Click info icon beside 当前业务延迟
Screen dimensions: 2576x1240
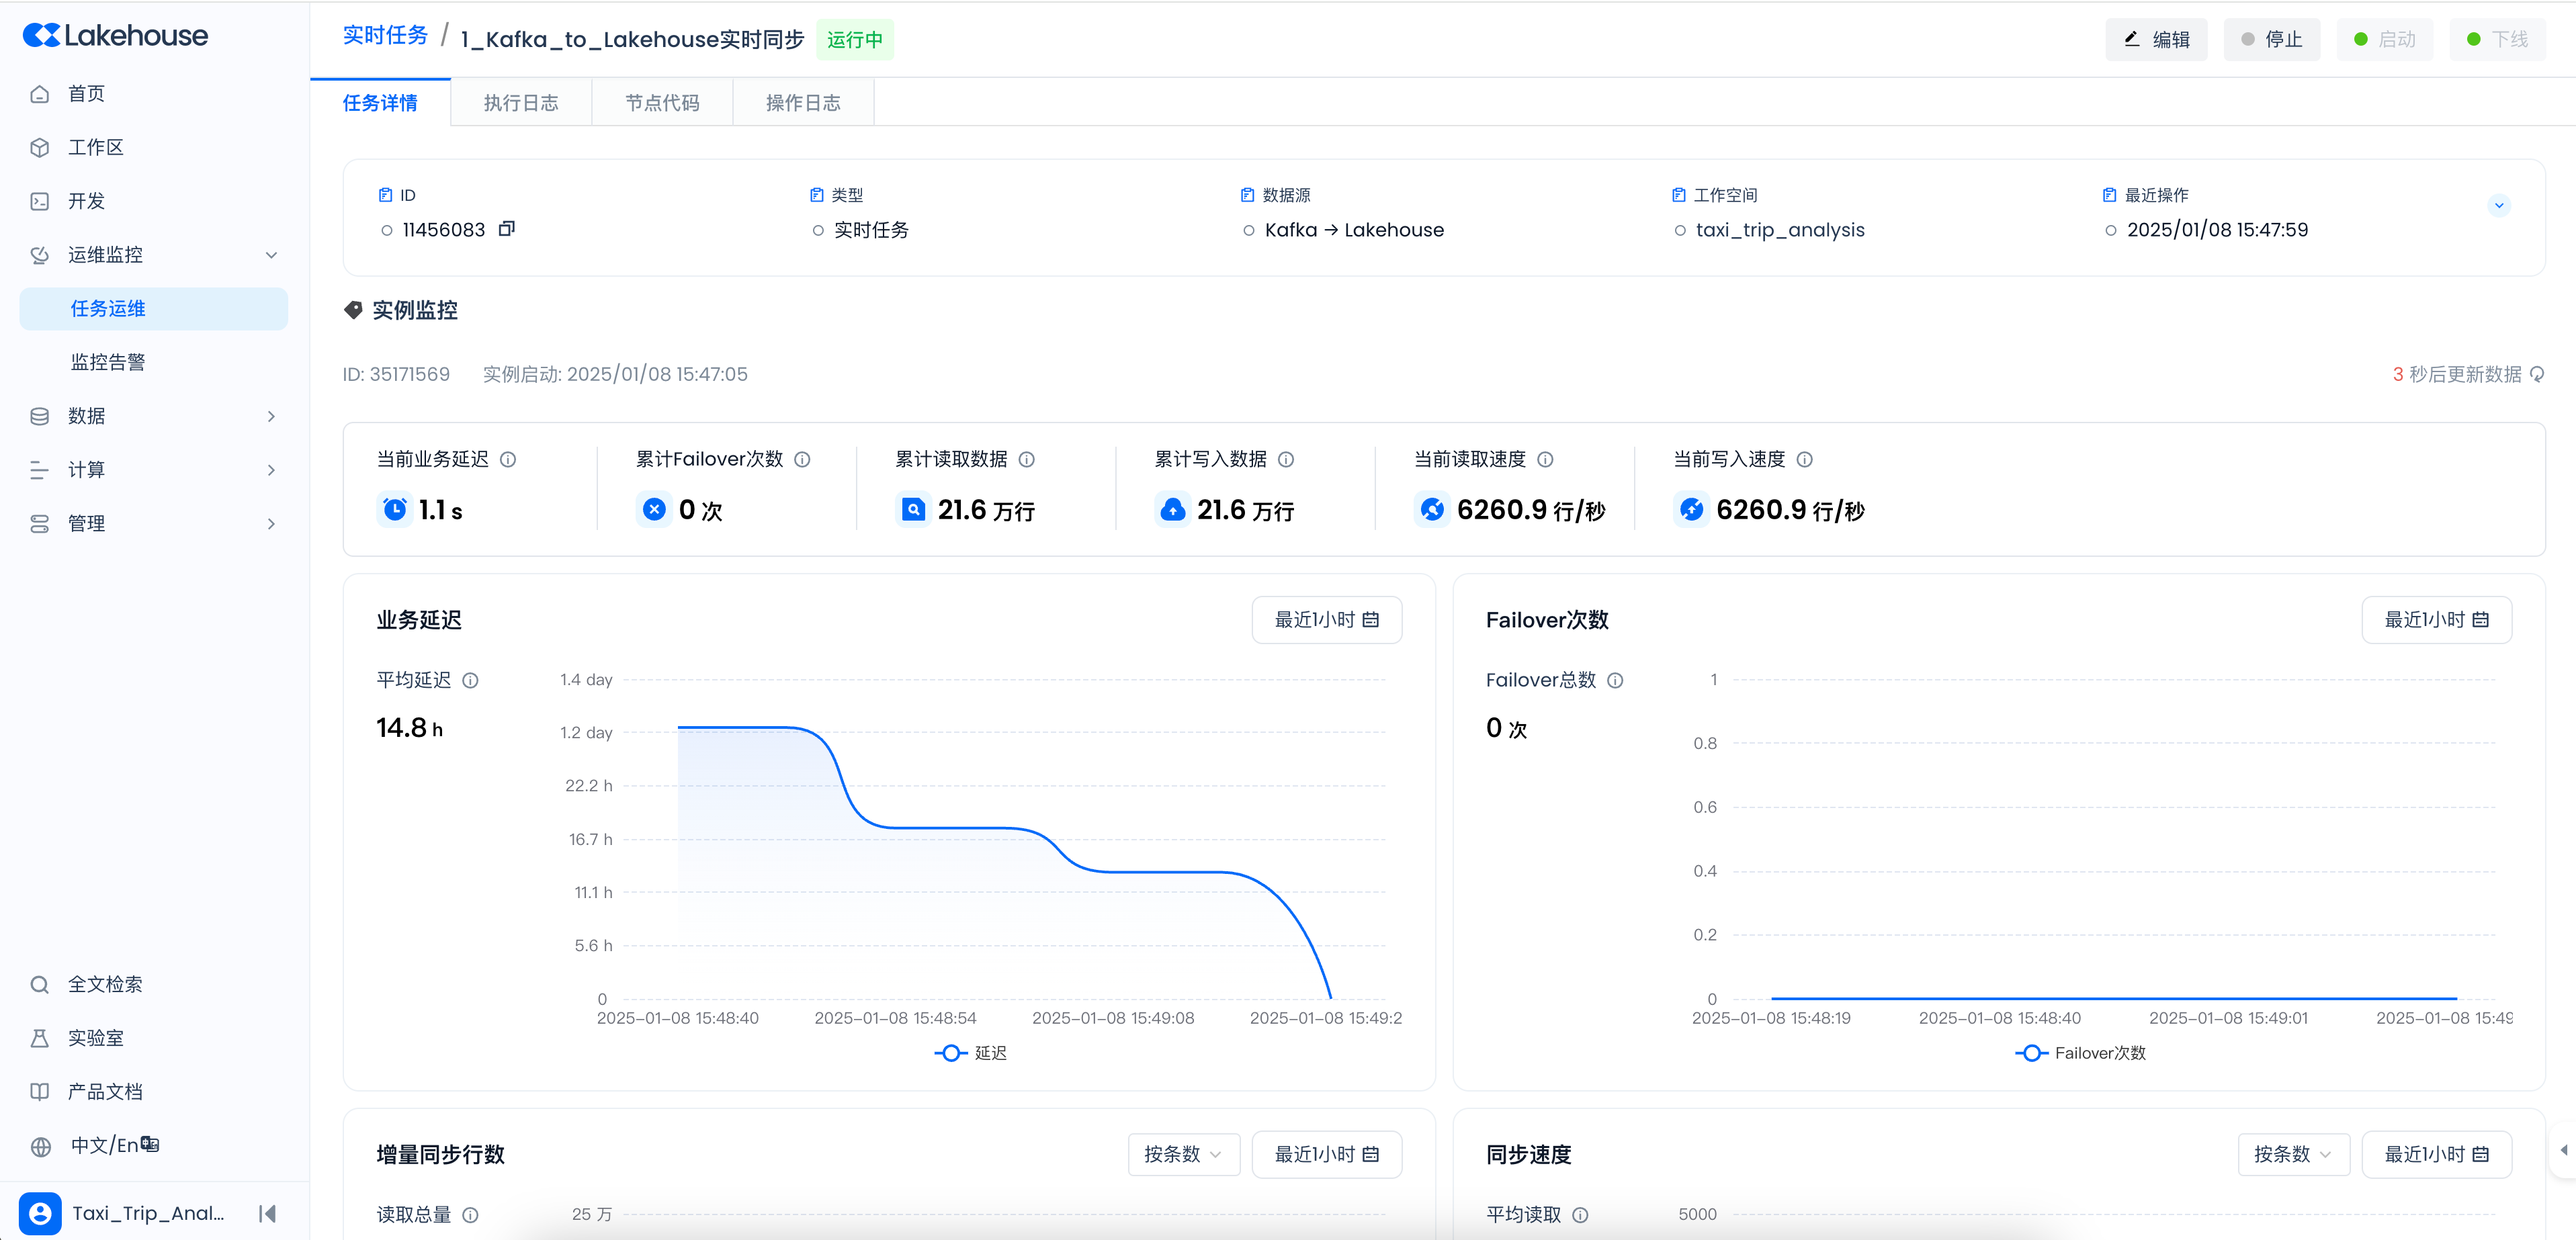click(508, 459)
